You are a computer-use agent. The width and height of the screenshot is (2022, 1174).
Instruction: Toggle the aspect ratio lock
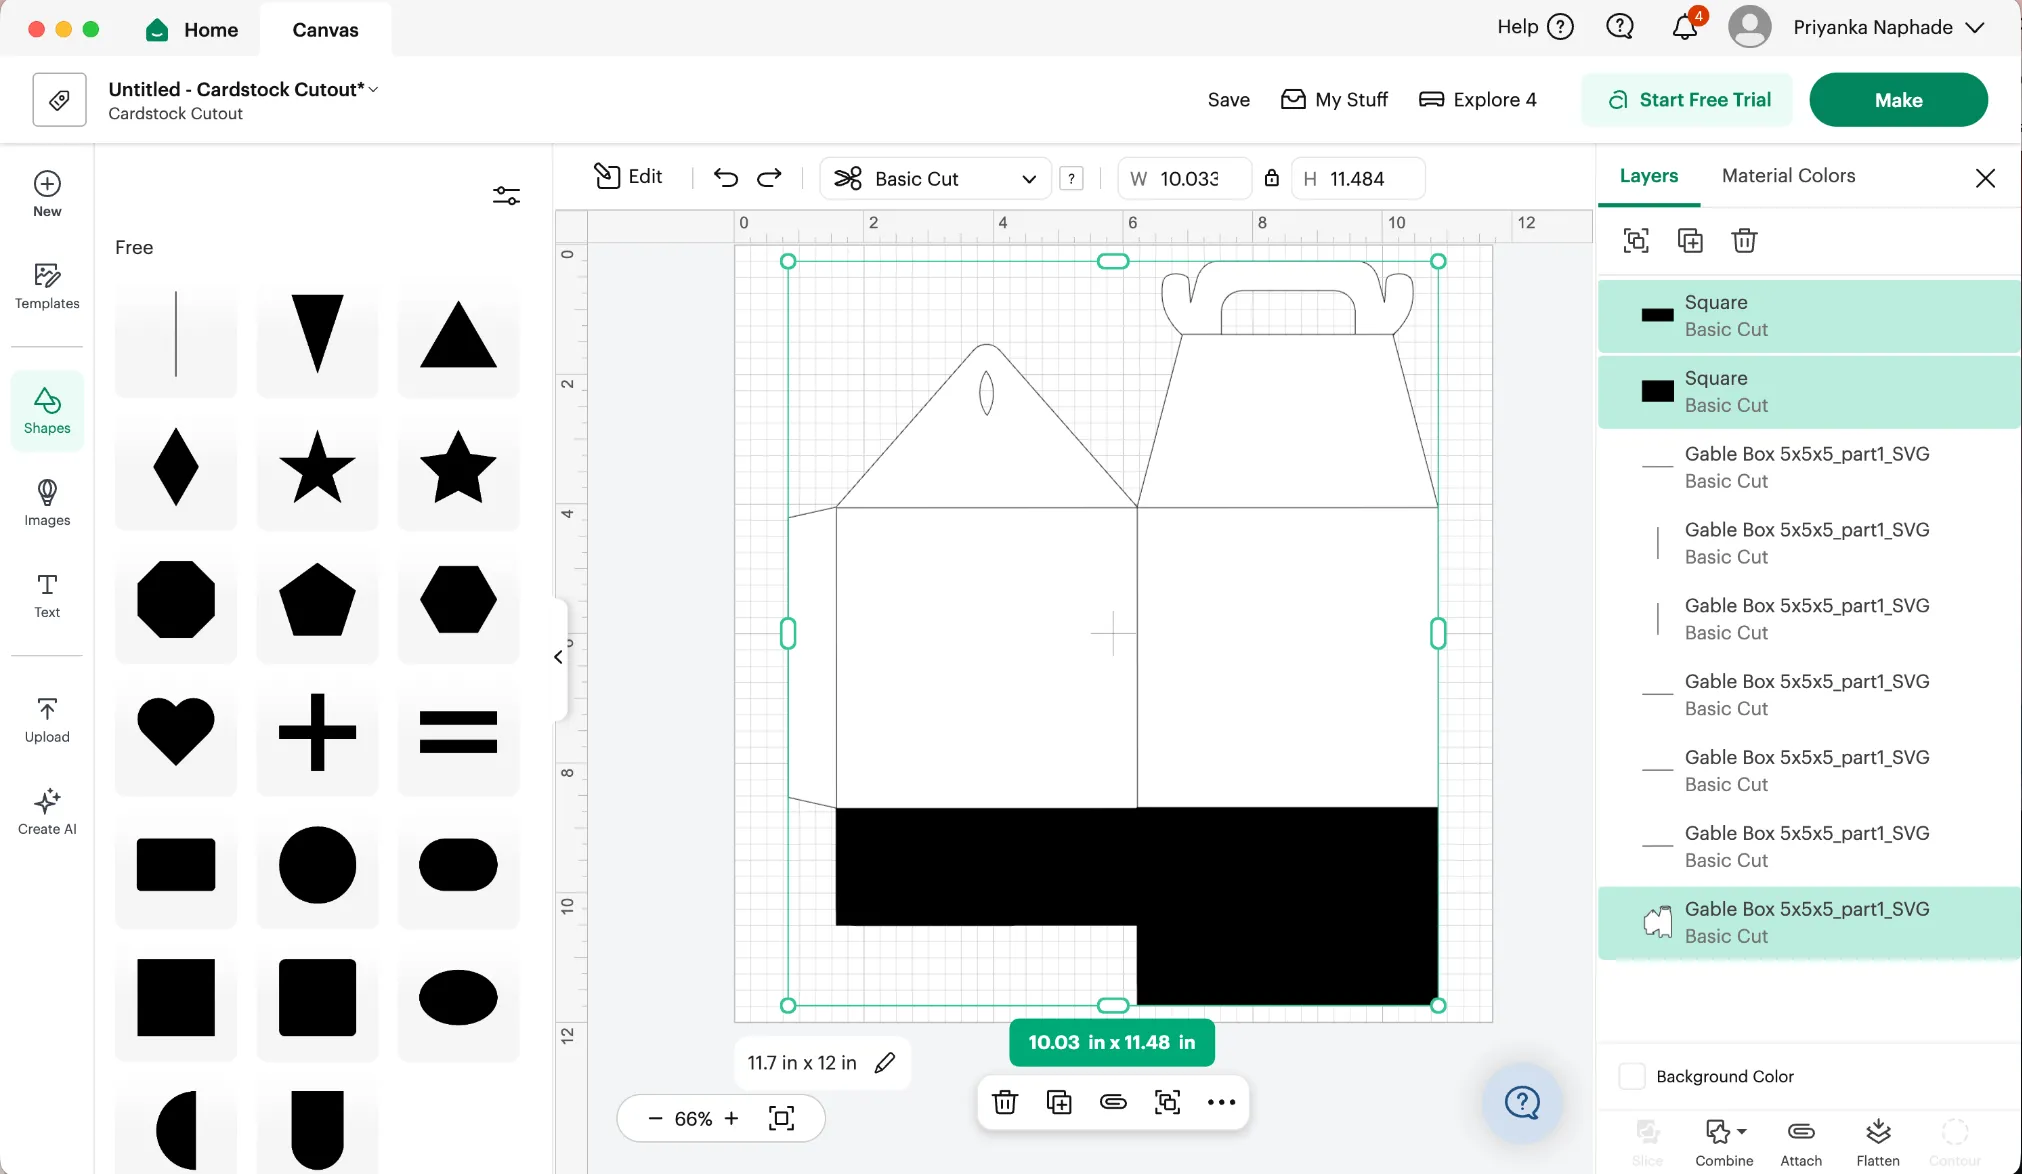(x=1271, y=178)
